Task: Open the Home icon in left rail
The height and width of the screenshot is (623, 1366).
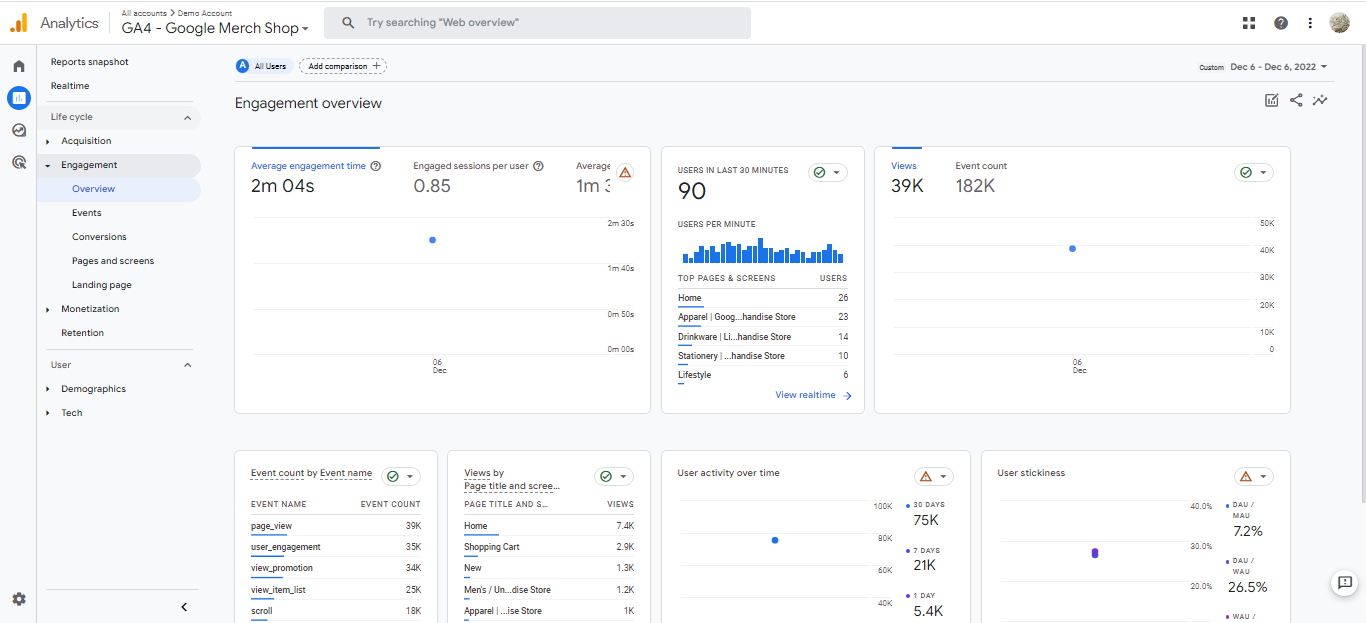Action: click(19, 66)
